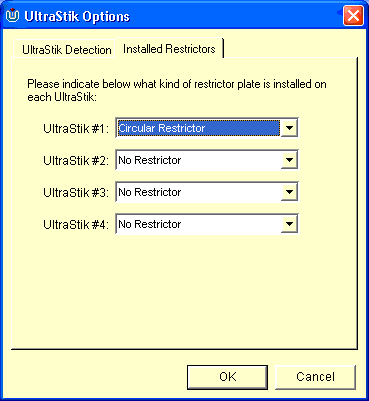Expand the UltraStik #4 dropdown arrow
369x401 pixels.
(289, 224)
